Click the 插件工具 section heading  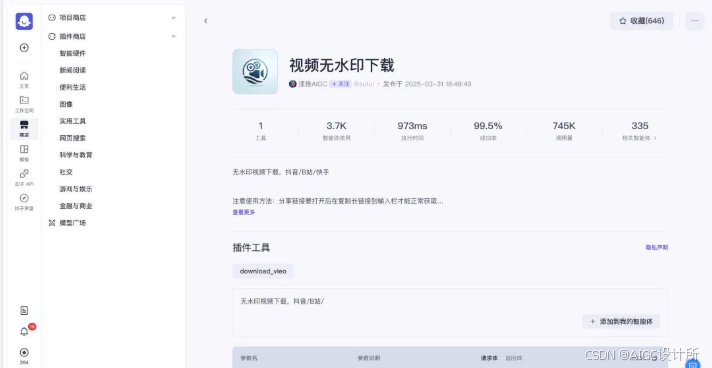pos(251,248)
